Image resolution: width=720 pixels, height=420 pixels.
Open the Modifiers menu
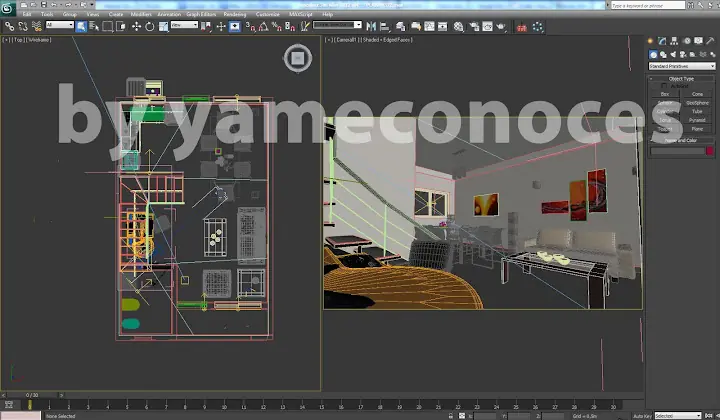(141, 14)
